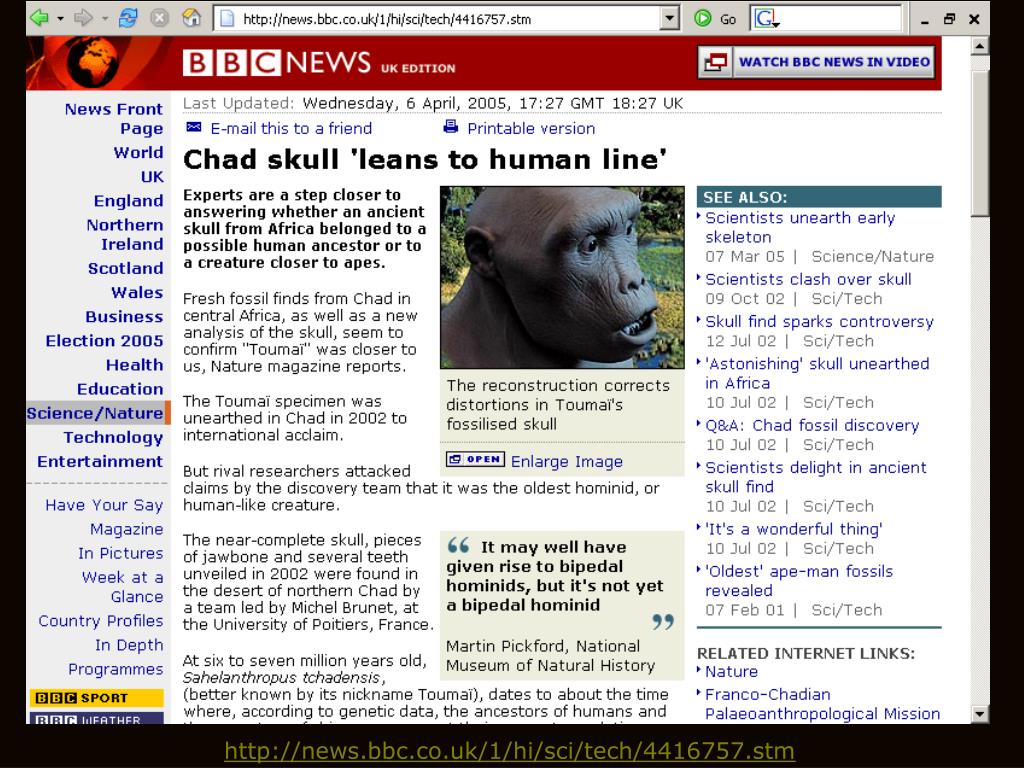1024x768 pixels.
Task: Select World in the sidebar
Action: pyautogui.click(x=138, y=153)
